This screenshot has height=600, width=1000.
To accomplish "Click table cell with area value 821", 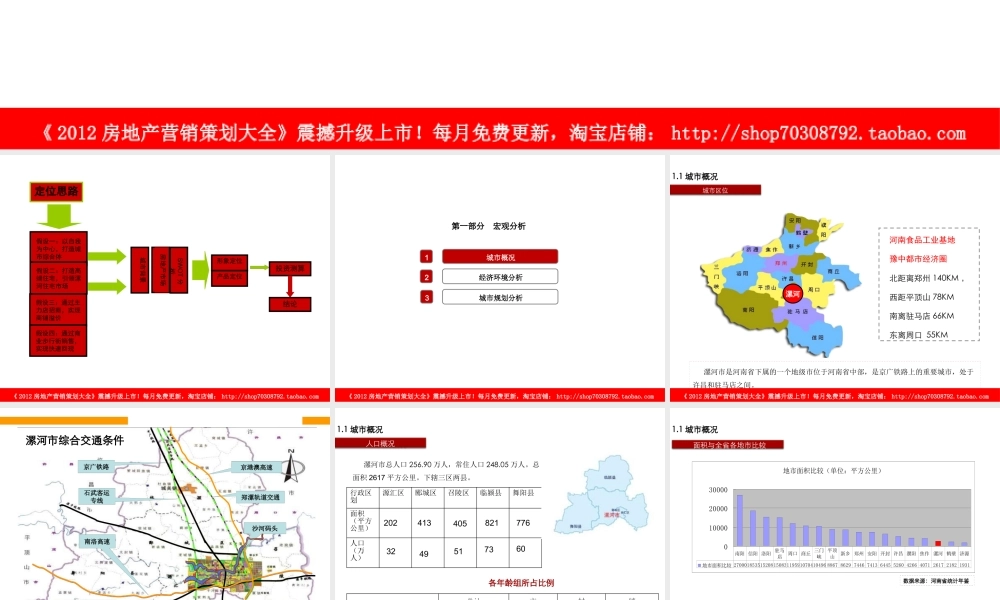I will click(492, 523).
